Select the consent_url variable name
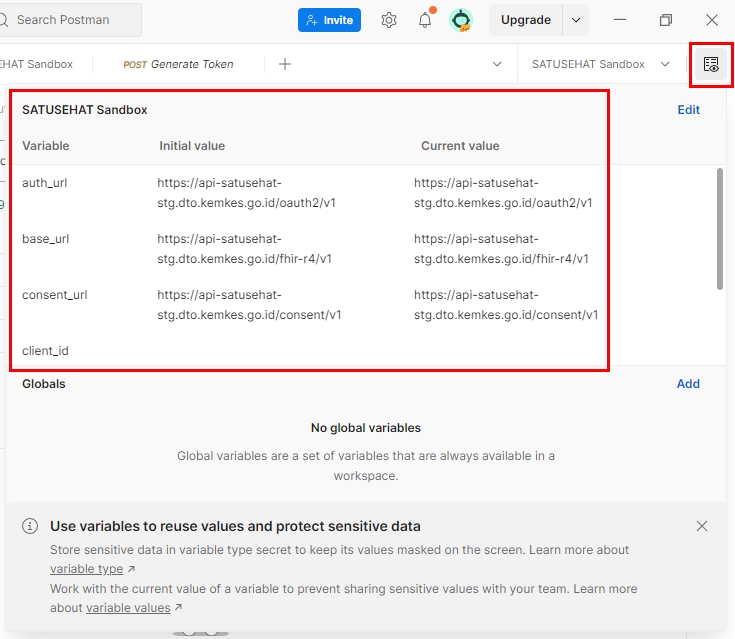Screen dimensions: 735x639 coord(54,295)
